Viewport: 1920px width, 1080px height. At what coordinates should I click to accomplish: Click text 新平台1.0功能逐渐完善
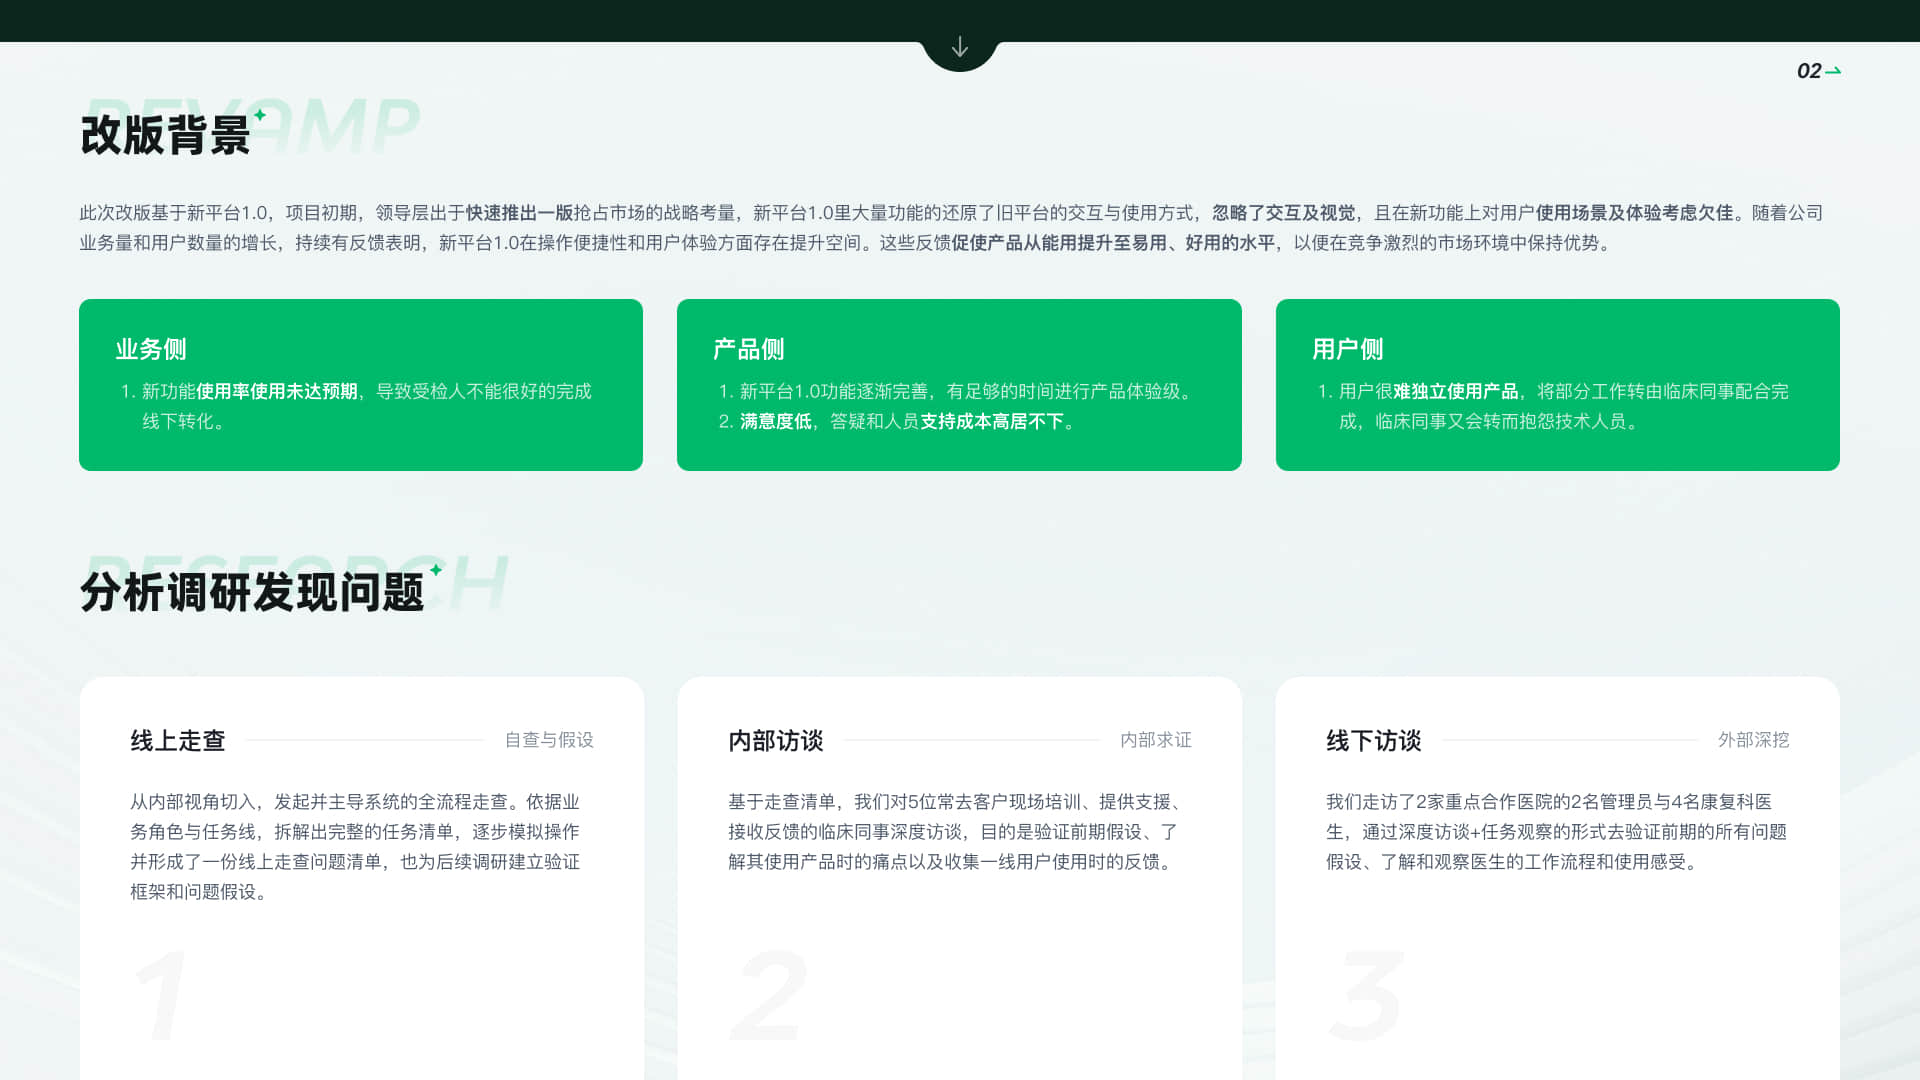834,391
